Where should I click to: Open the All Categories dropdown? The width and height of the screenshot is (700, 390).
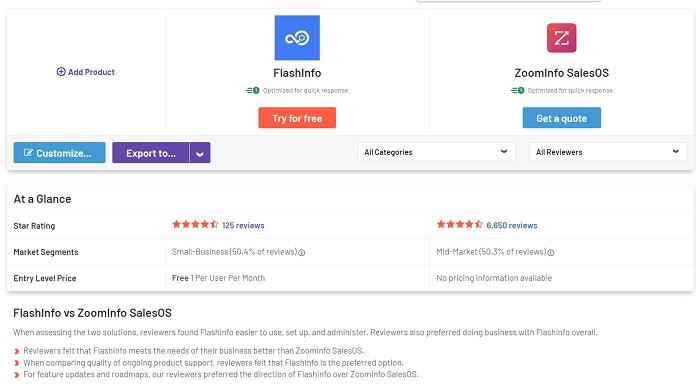(436, 152)
